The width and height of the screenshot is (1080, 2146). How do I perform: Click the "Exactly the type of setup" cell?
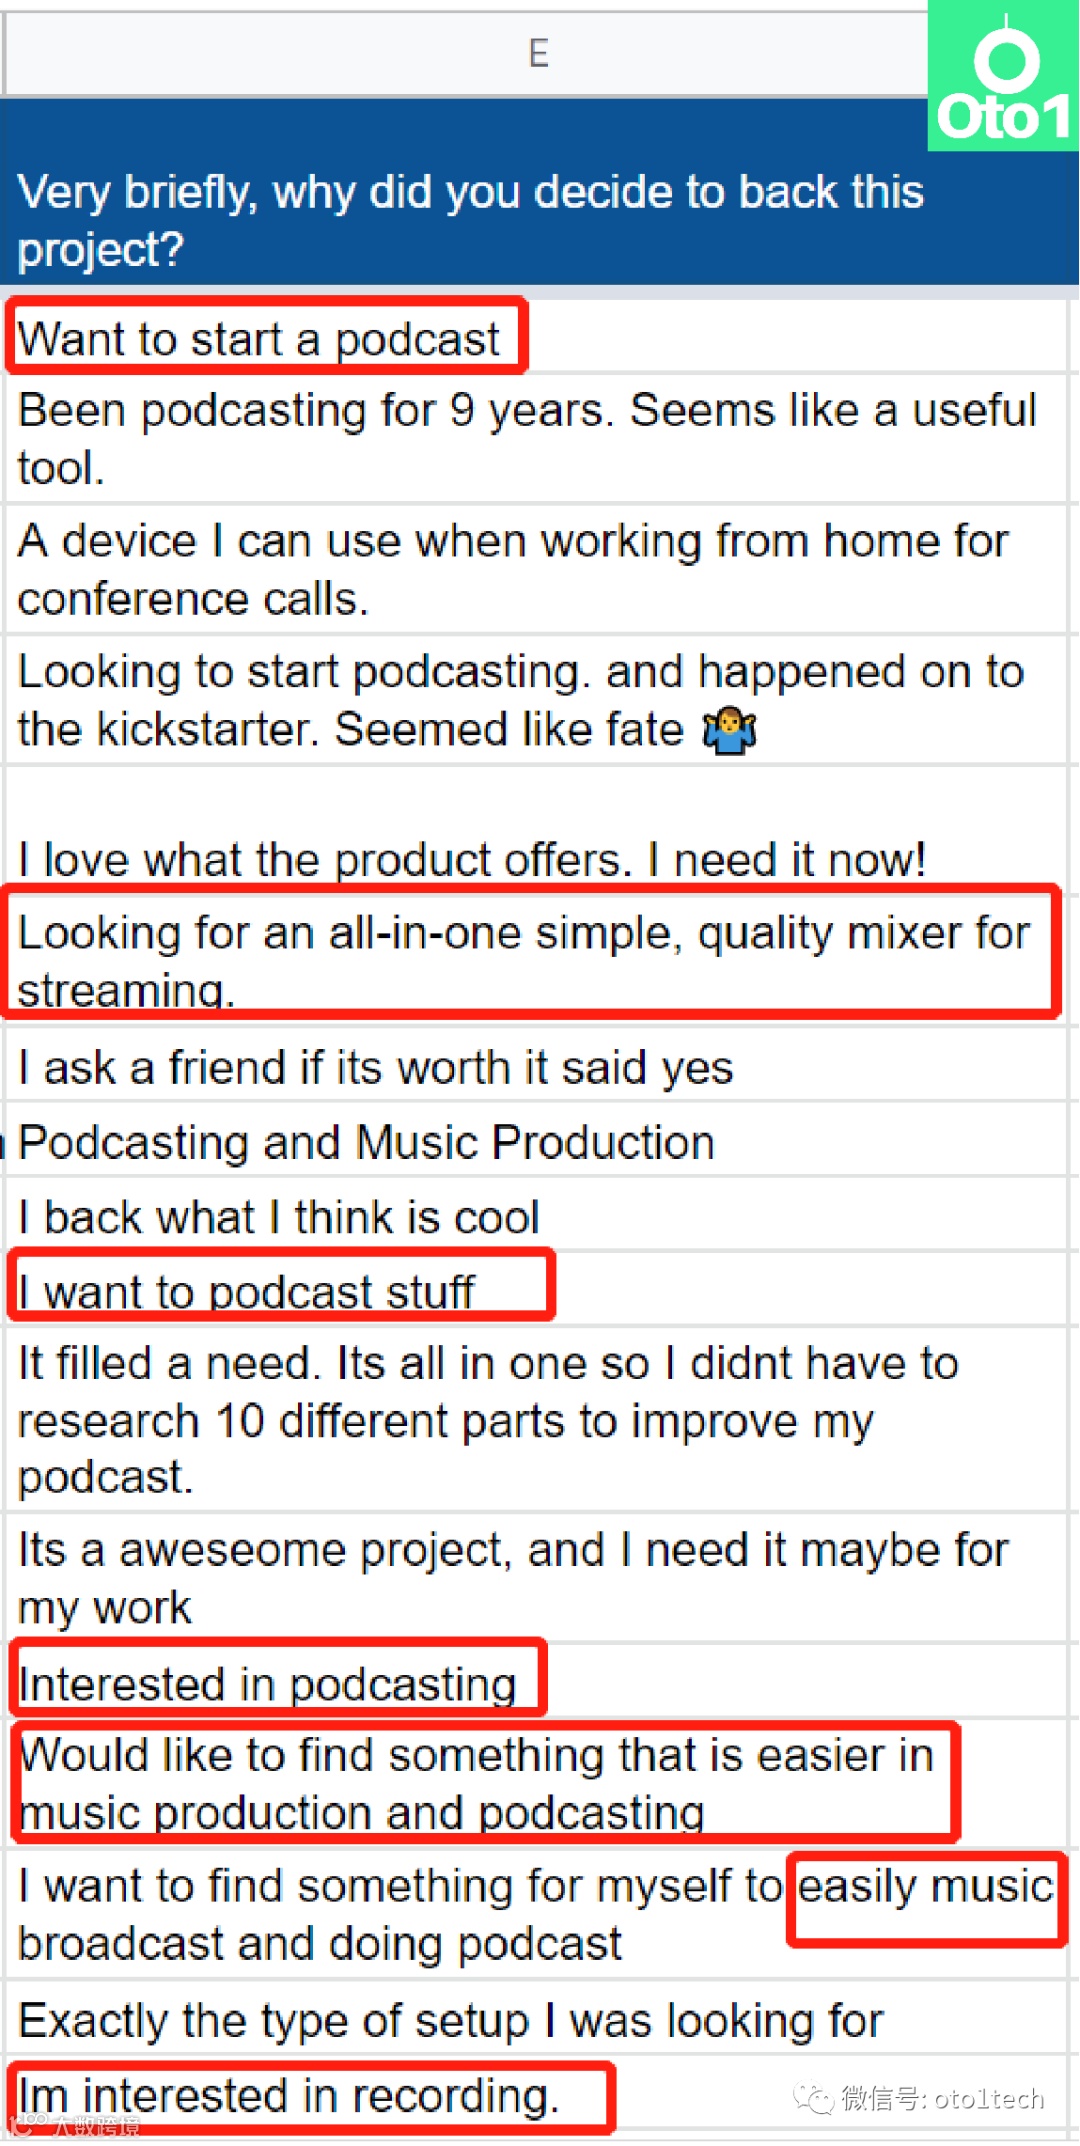point(451,2020)
